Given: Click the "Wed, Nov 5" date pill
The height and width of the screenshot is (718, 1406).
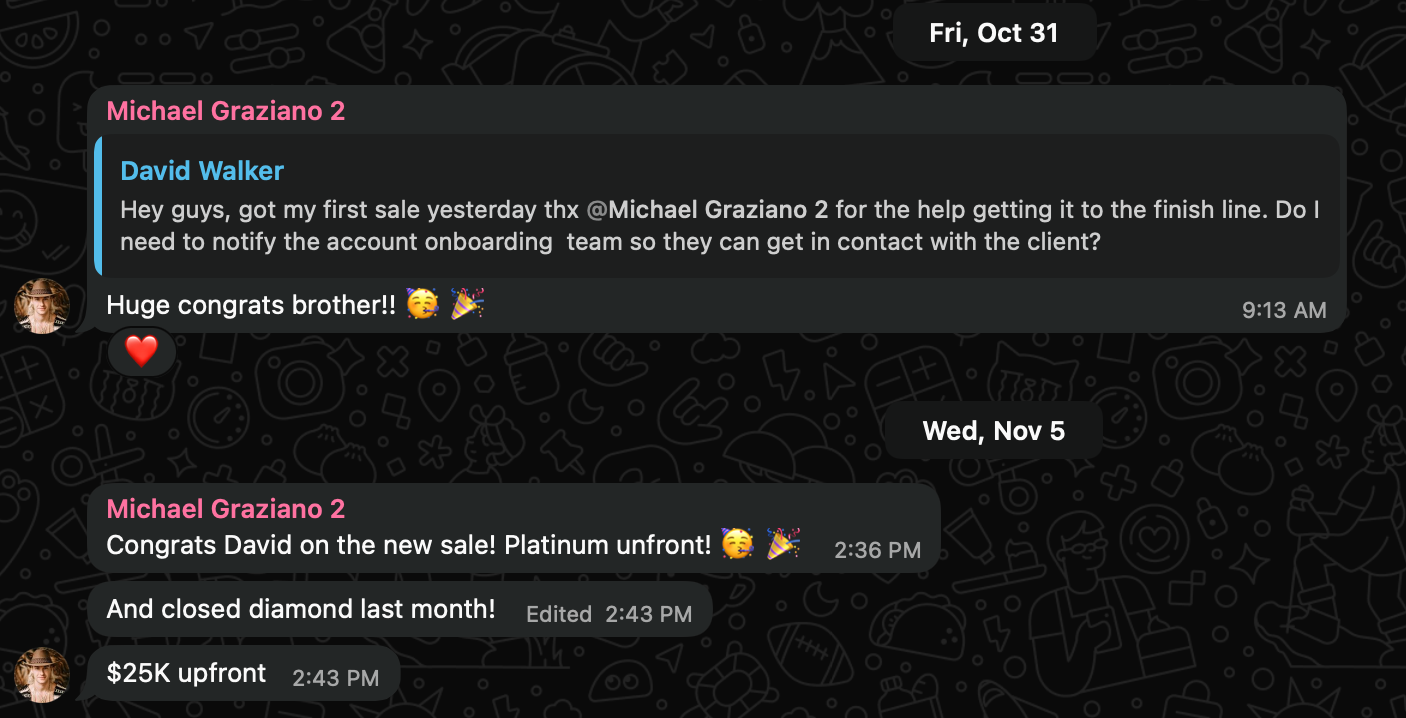Looking at the screenshot, I should point(993,431).
